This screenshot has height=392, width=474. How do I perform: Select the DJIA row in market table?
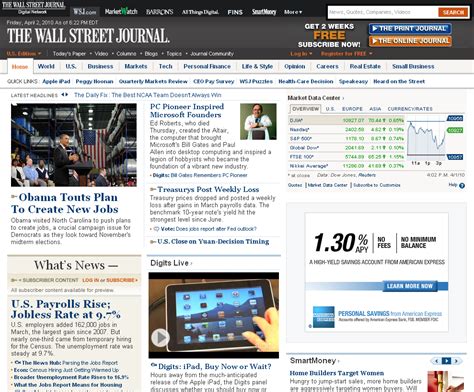tap(346, 120)
